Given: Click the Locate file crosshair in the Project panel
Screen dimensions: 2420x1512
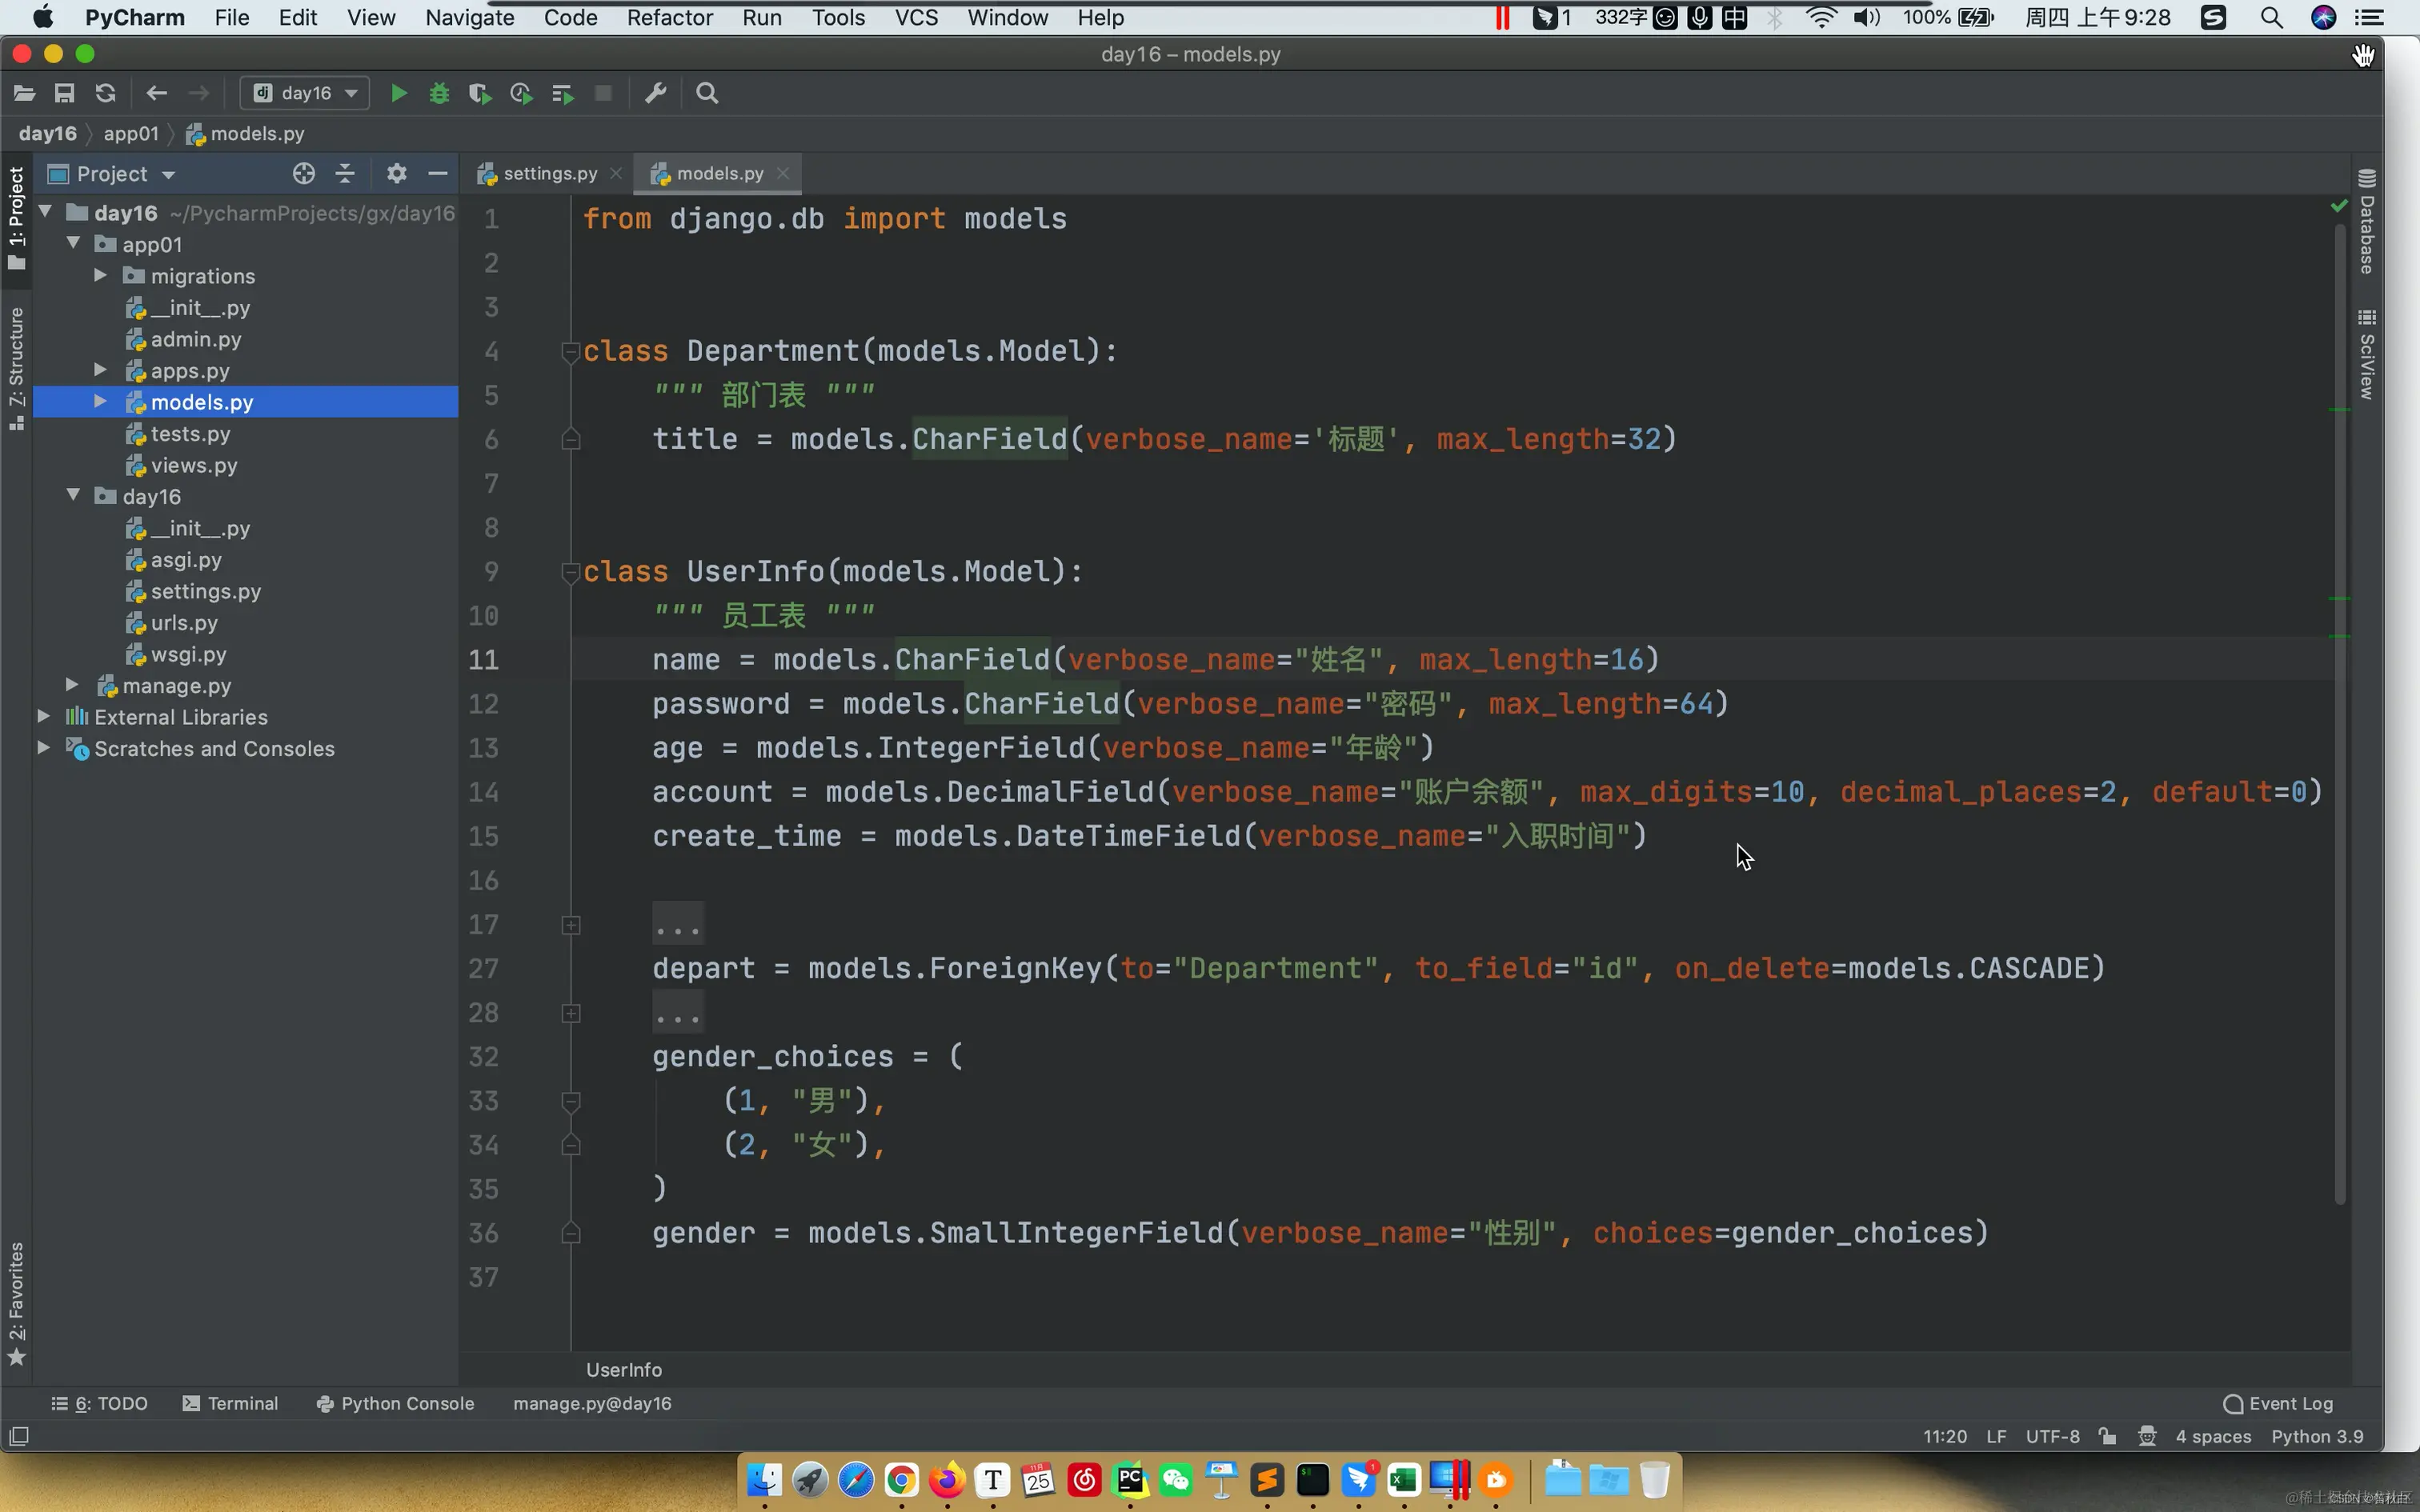Looking at the screenshot, I should tap(304, 173).
